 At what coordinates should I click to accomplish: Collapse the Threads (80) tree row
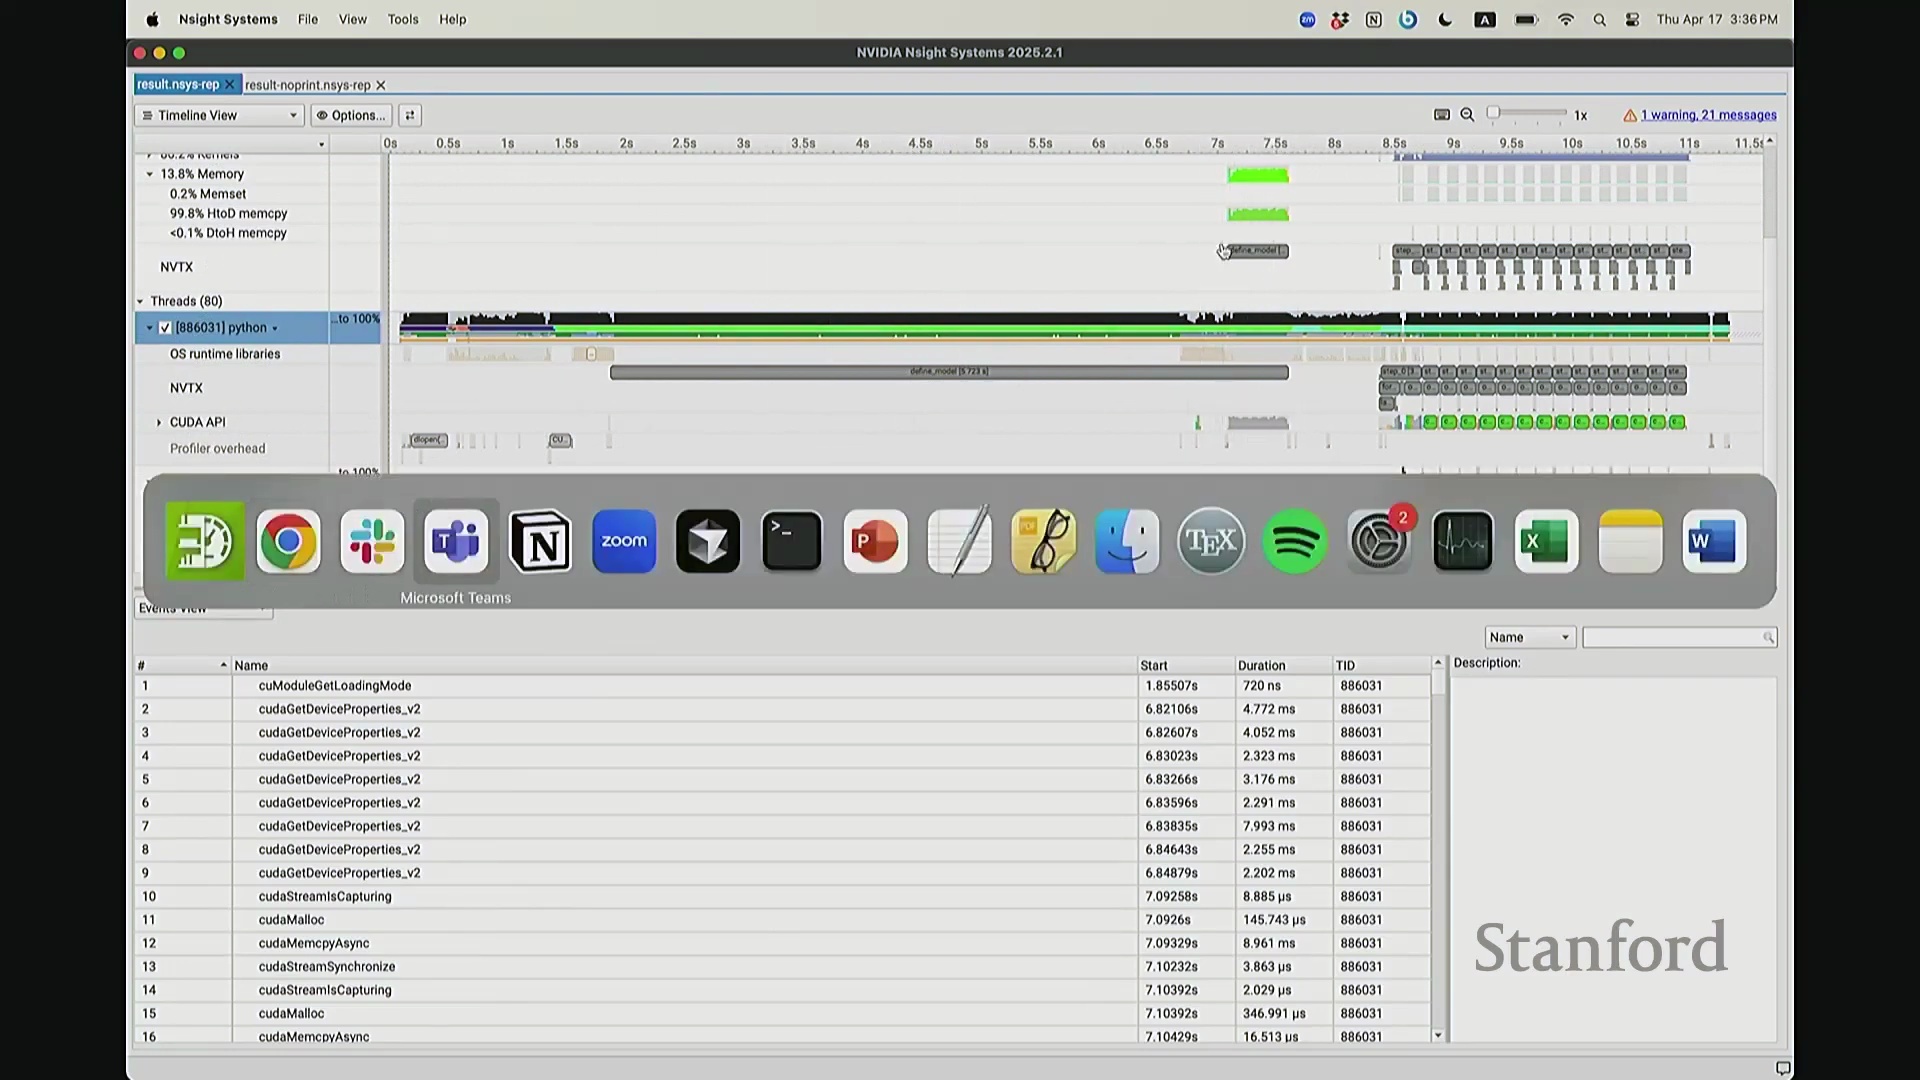point(141,301)
